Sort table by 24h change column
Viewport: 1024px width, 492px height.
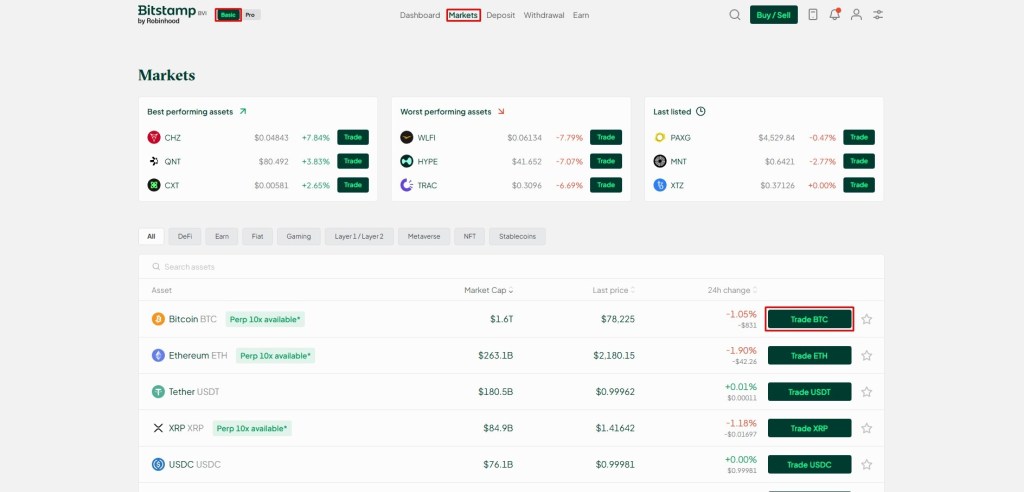coord(732,290)
